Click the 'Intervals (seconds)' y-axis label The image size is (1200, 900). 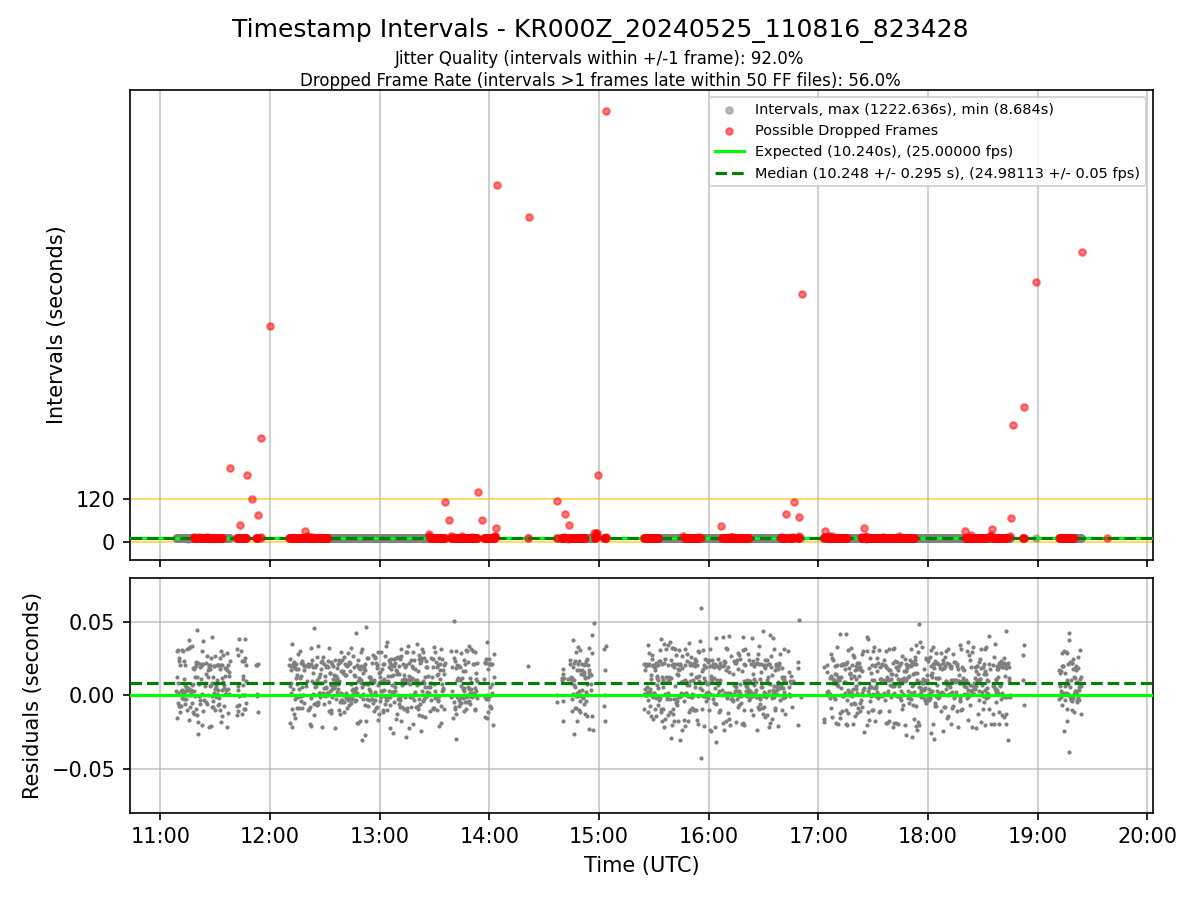coord(56,325)
